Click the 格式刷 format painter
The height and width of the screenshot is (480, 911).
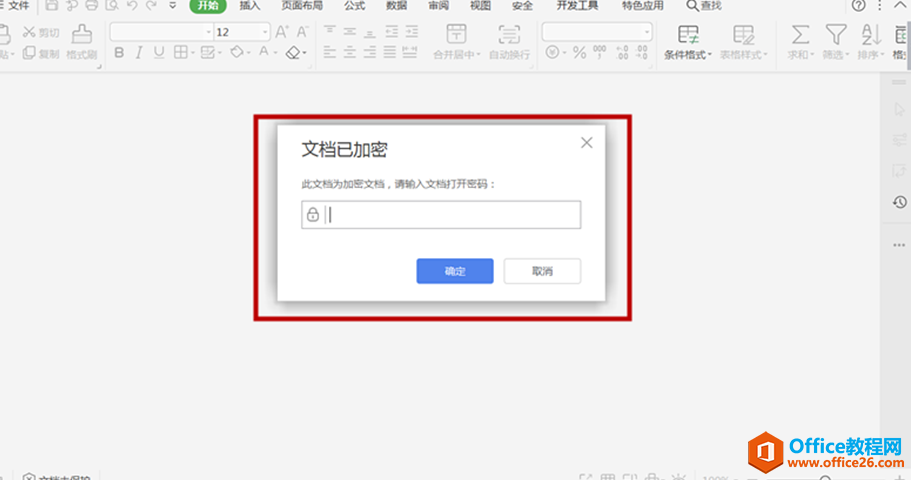[81, 42]
